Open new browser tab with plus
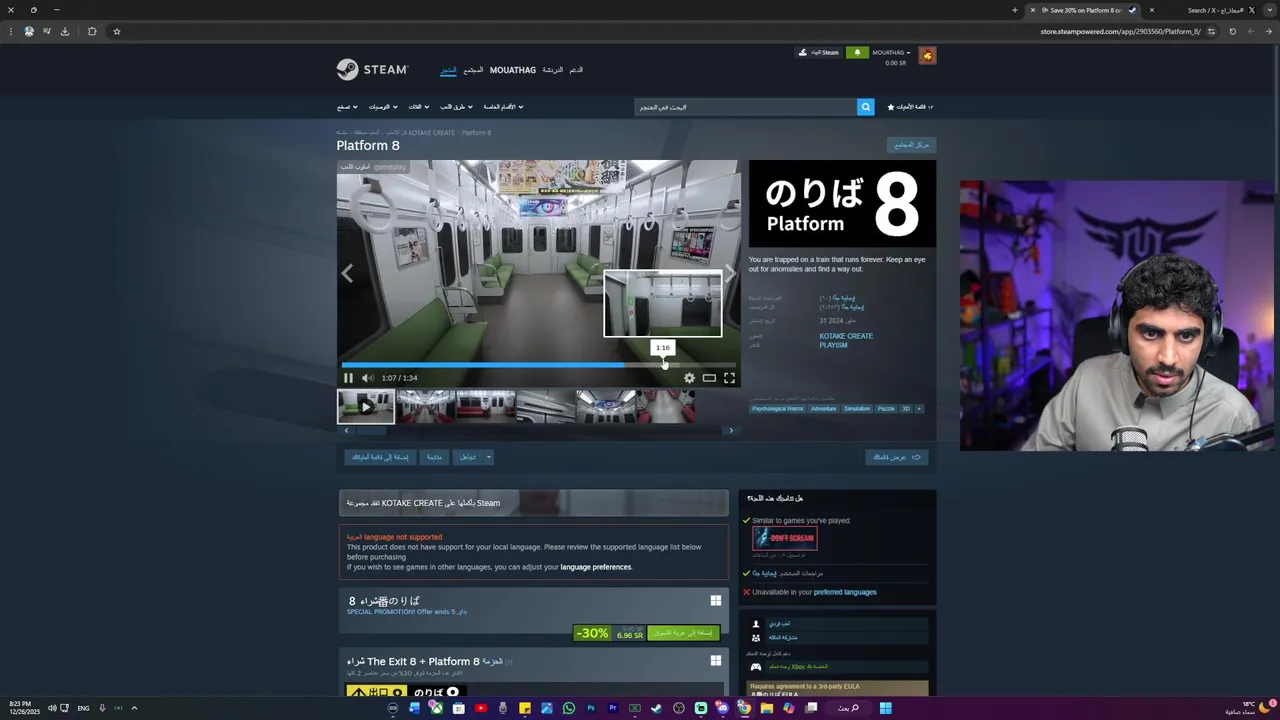 [1014, 10]
